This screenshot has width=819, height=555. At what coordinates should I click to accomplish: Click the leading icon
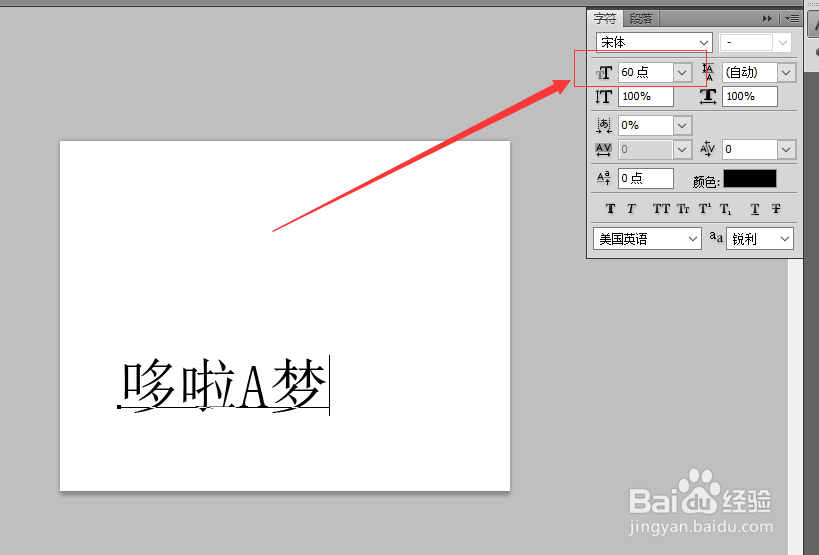pos(708,72)
